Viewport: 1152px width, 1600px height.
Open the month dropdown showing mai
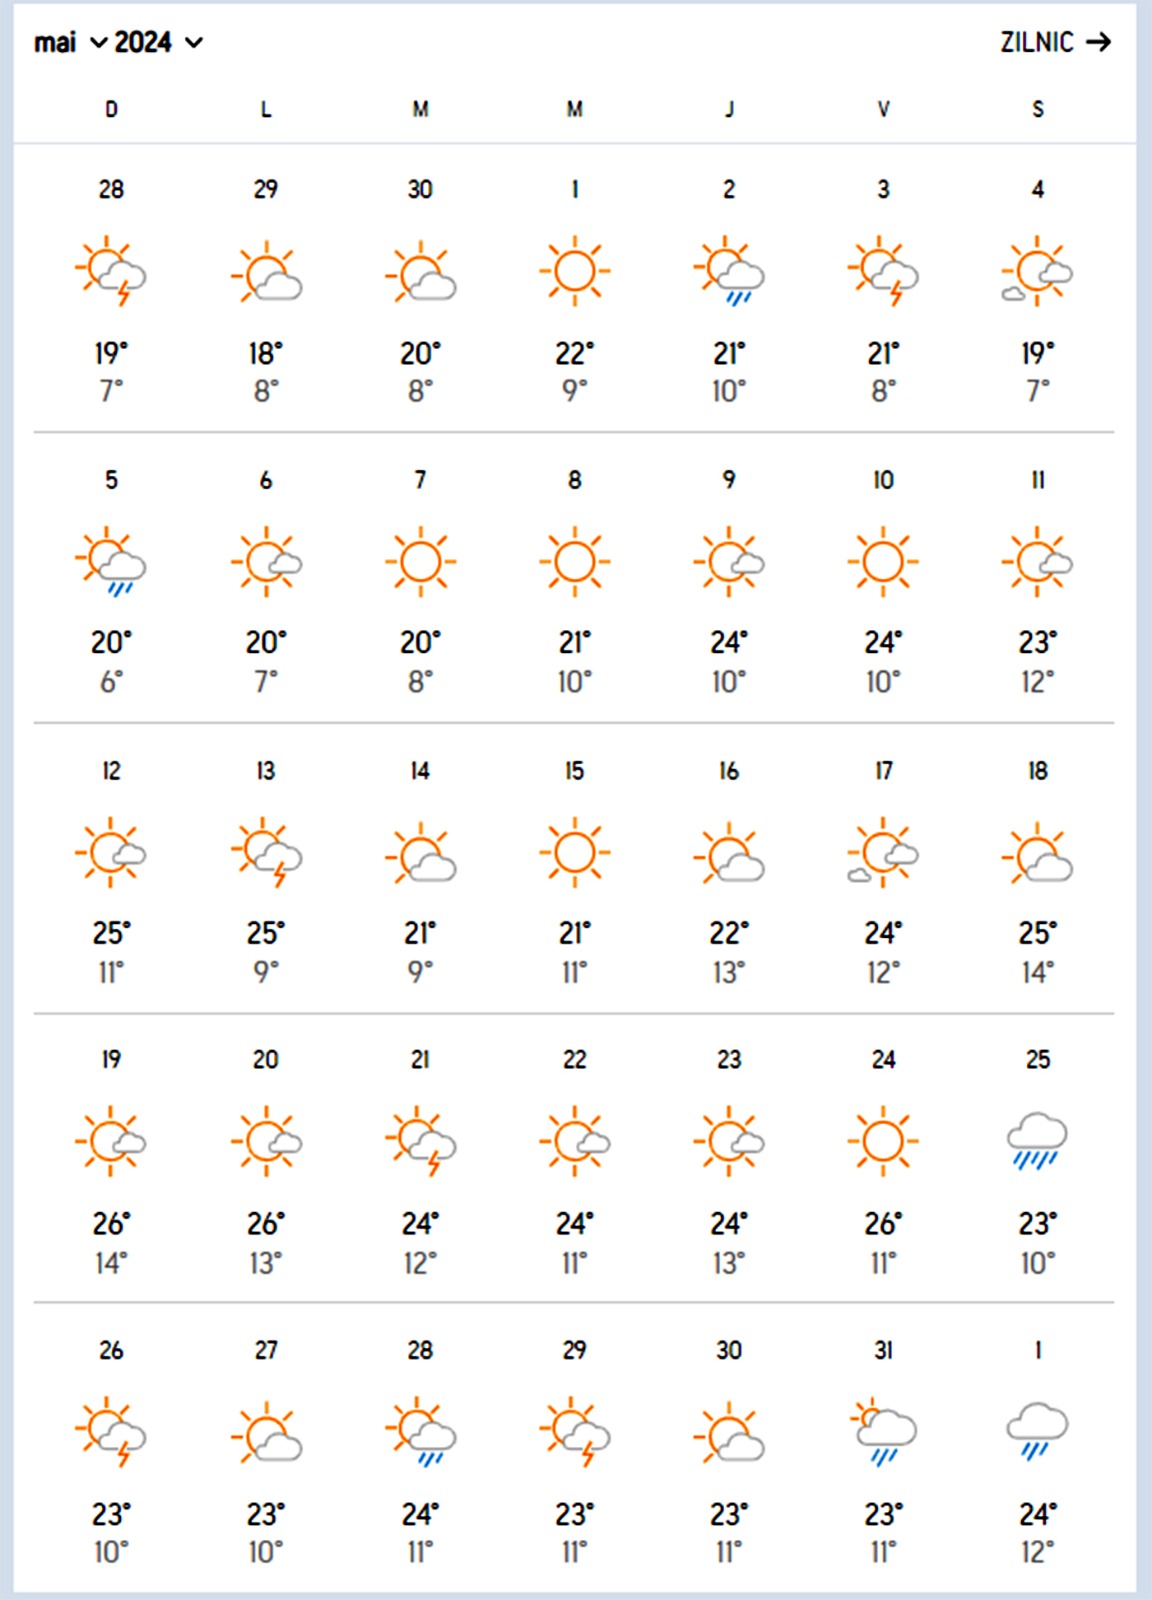click(x=69, y=42)
